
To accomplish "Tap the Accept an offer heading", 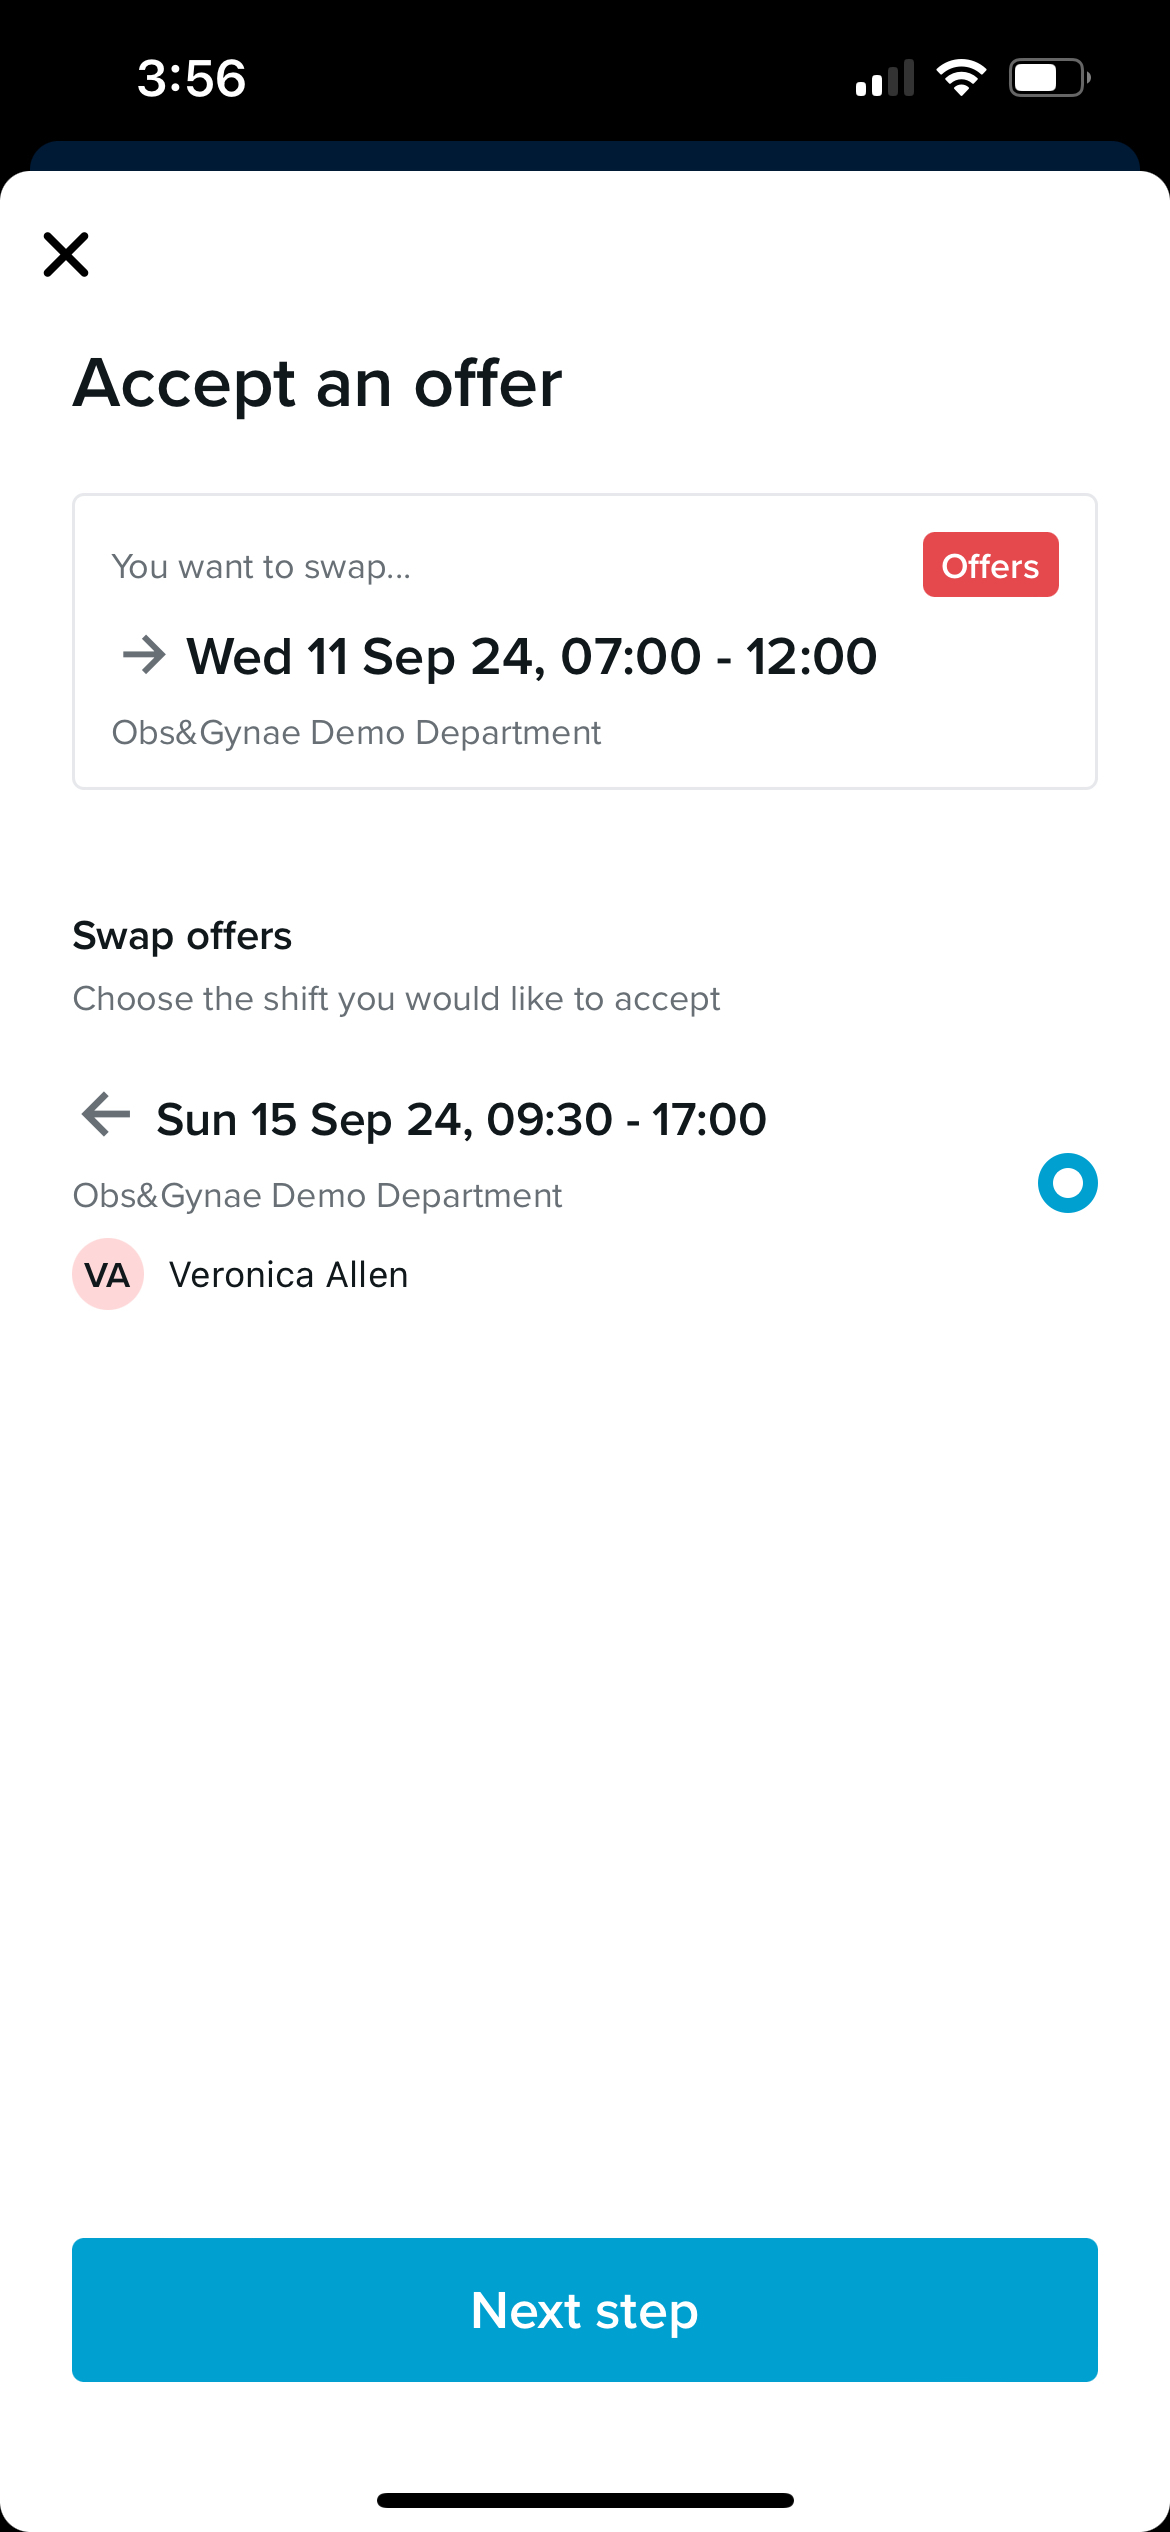I will pos(317,383).
